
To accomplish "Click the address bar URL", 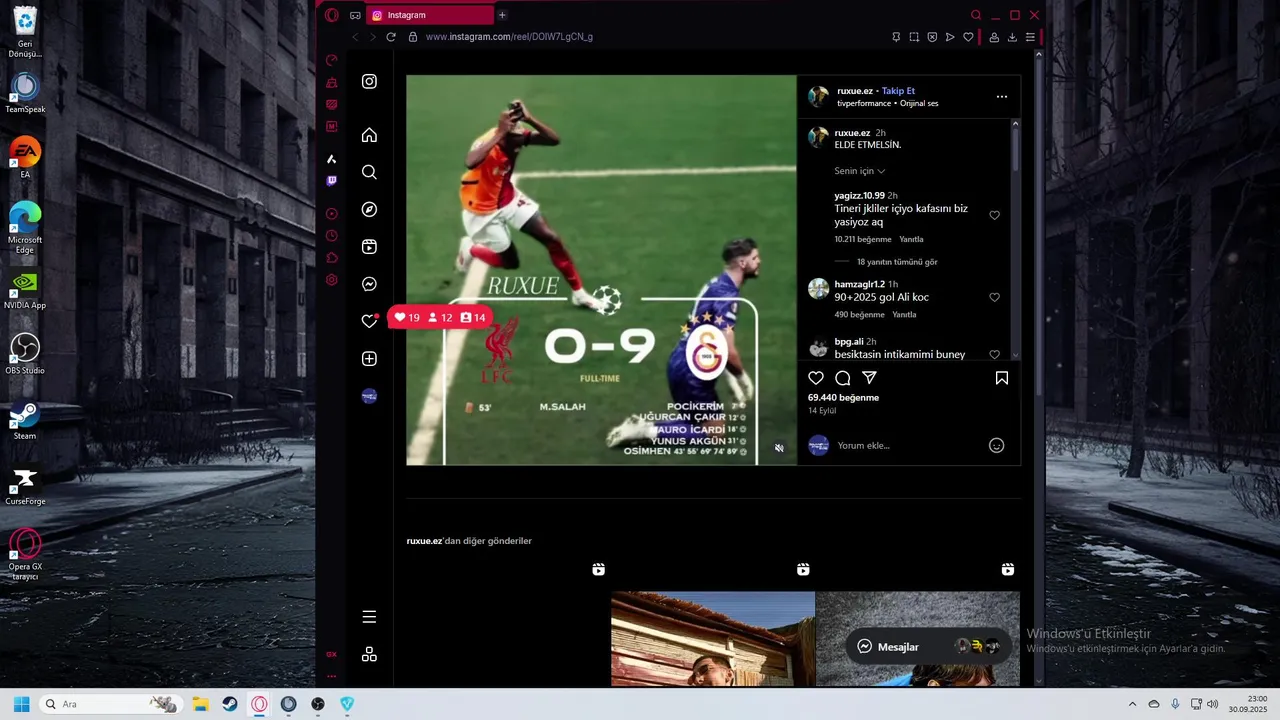I will tap(509, 37).
